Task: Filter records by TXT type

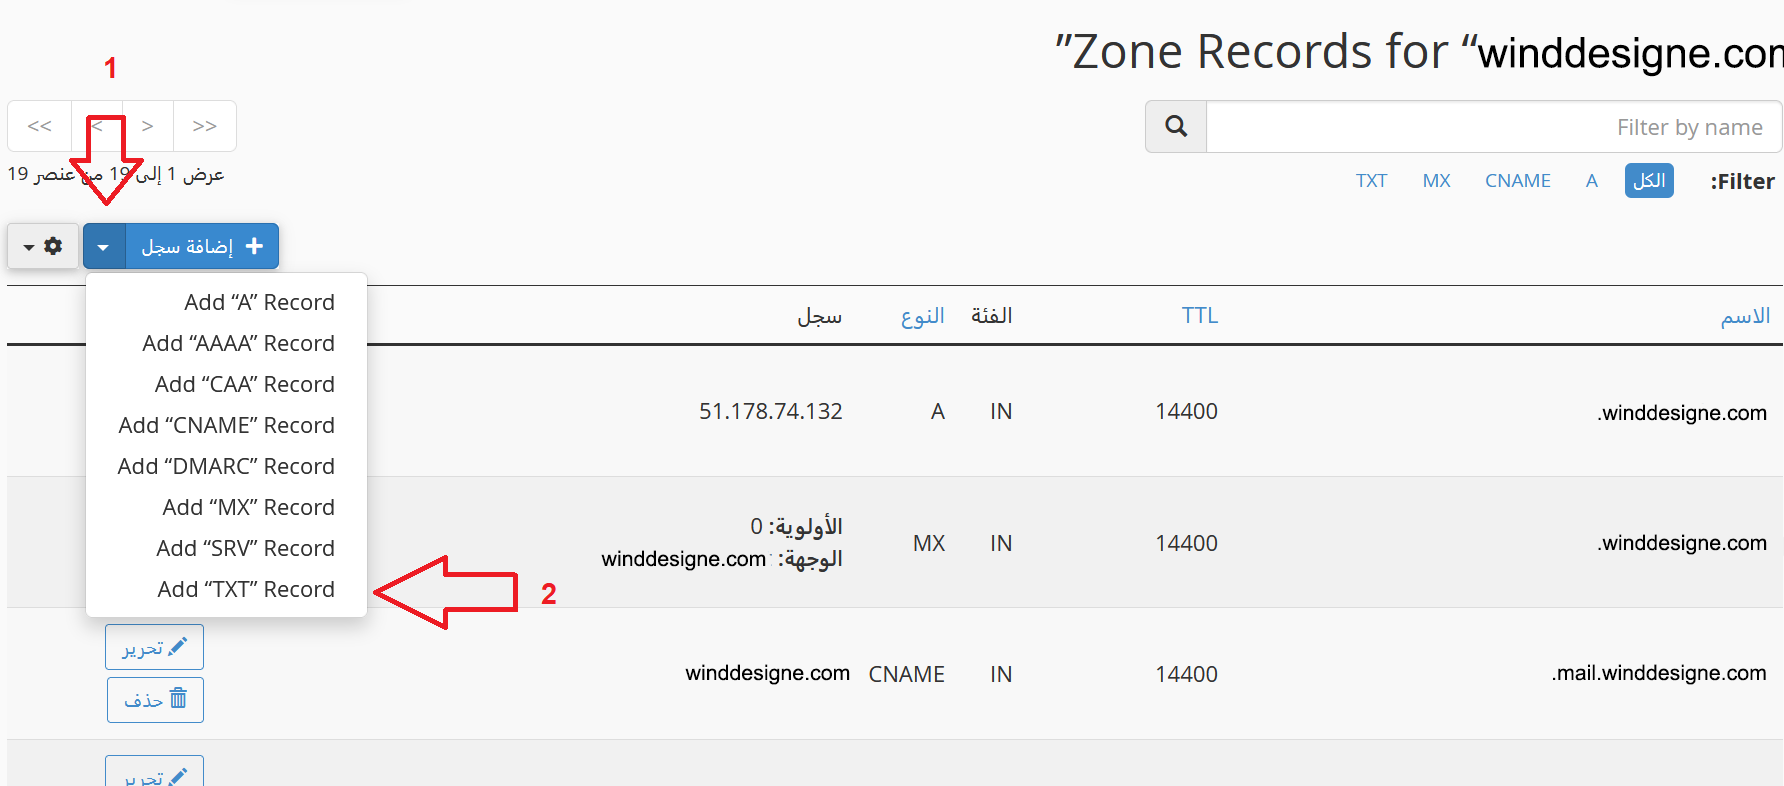Action: click(x=1371, y=181)
